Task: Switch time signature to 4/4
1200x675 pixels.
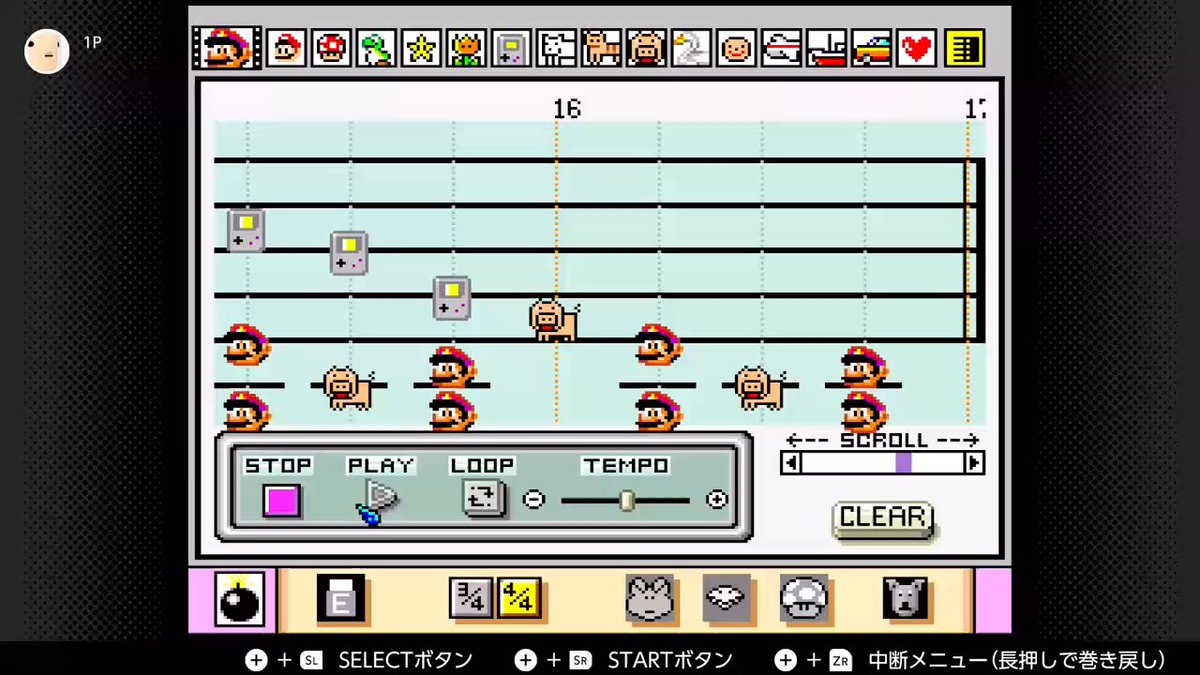Action: 519,598
